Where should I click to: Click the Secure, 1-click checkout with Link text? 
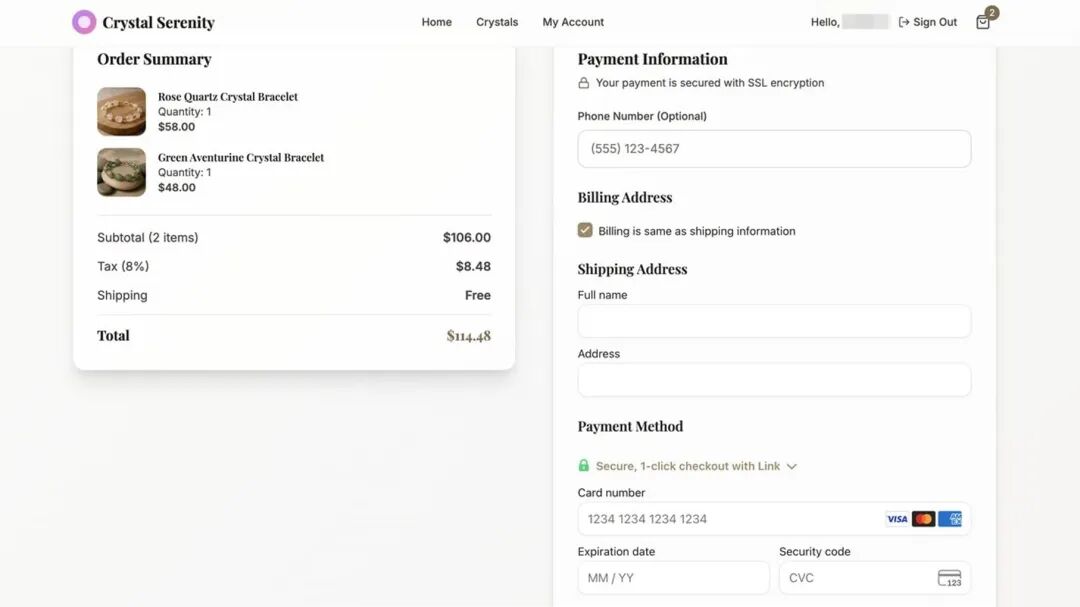688,466
